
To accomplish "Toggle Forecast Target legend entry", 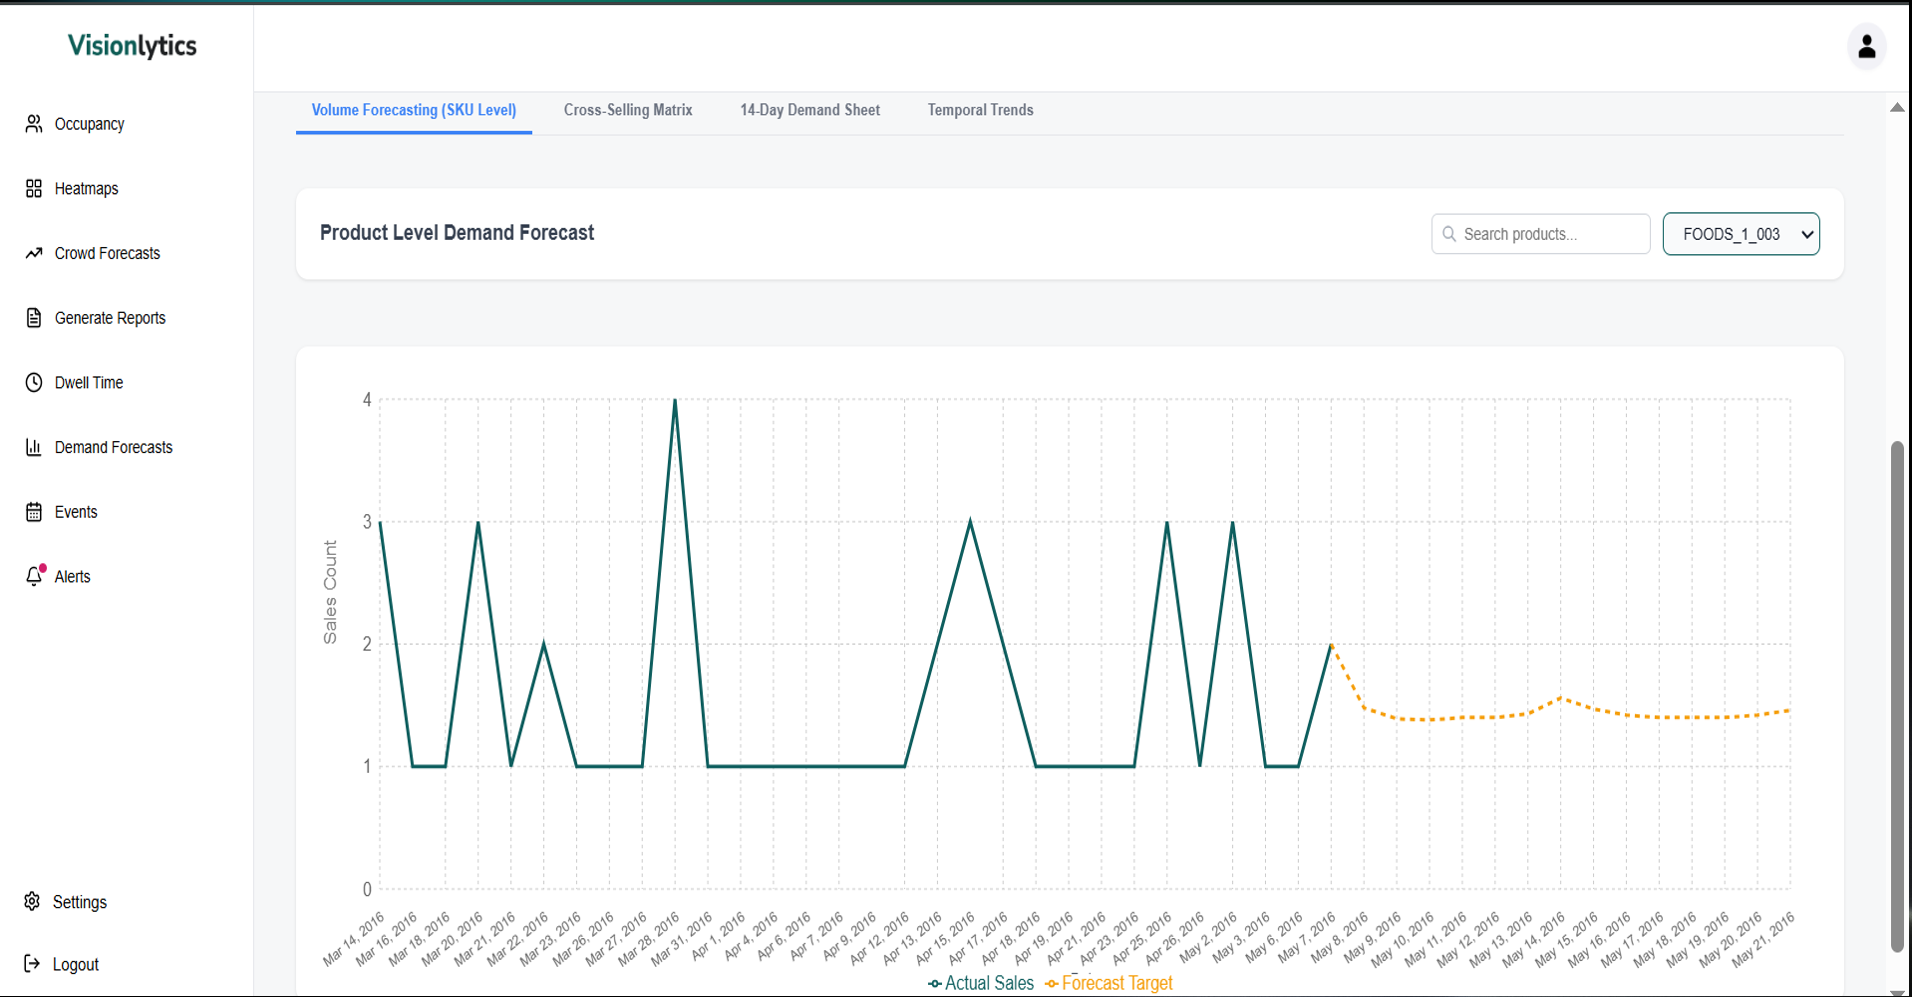I will (x=1108, y=983).
